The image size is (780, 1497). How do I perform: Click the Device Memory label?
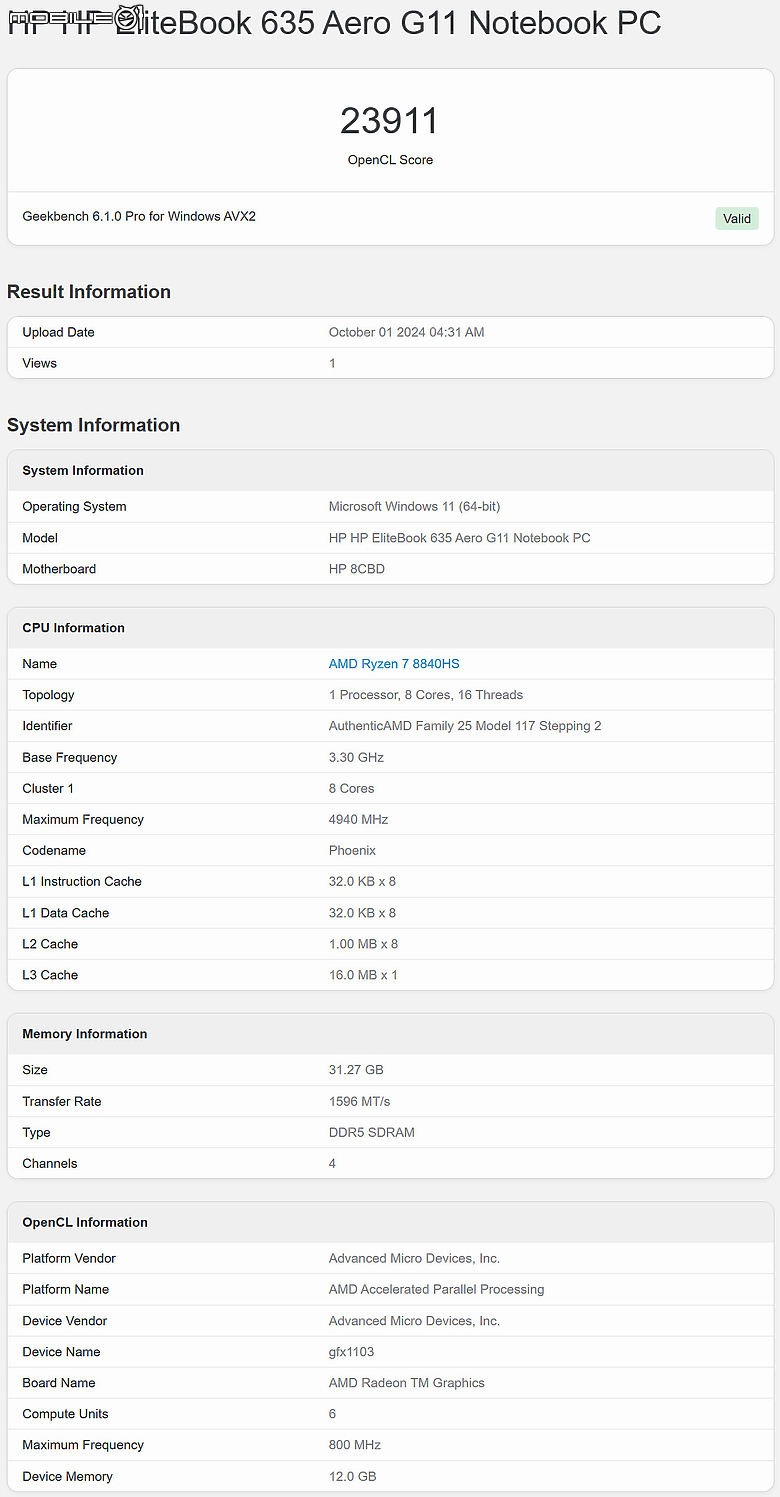tap(67, 1477)
